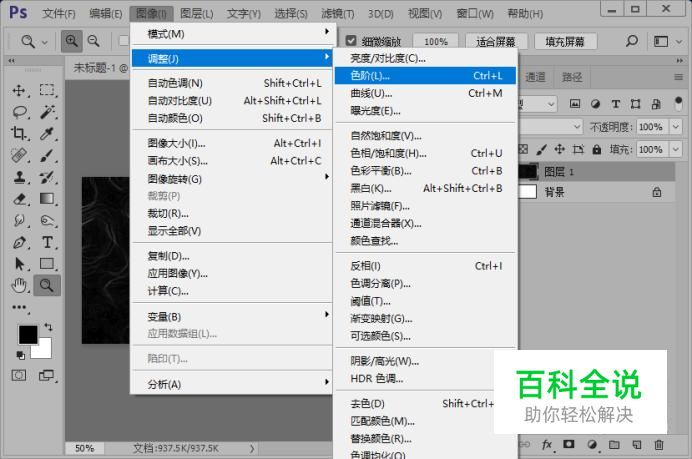
Task: Click the Delete layer trash icon
Action: click(x=658, y=445)
